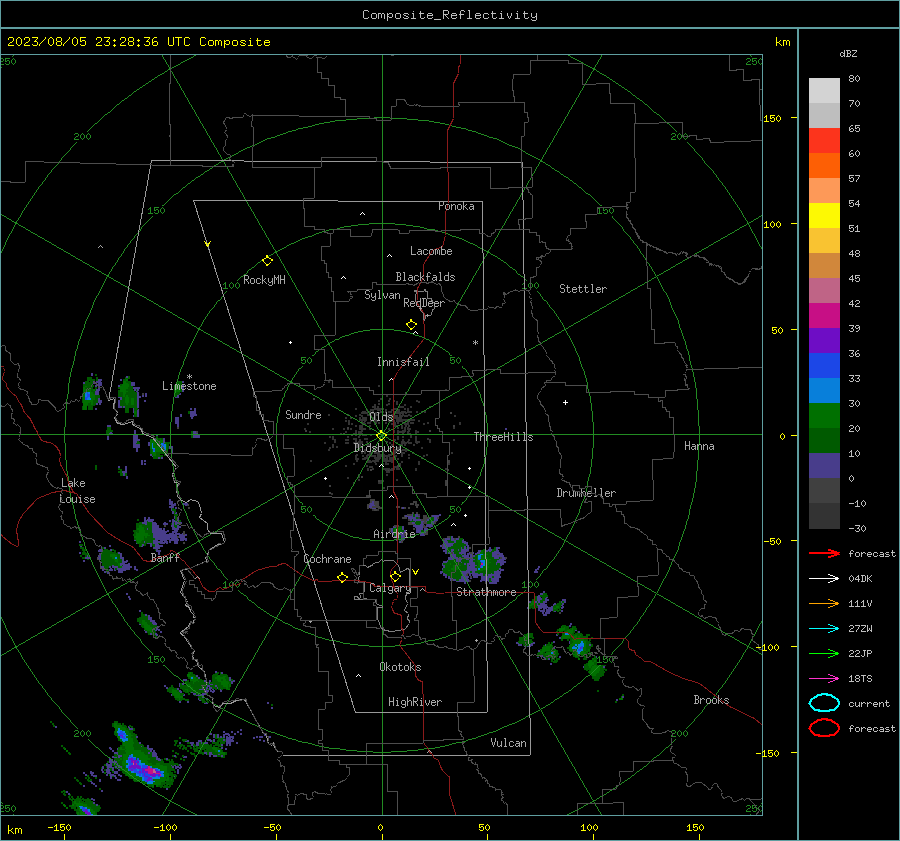Click the ThreeHills town label
This screenshot has height=841, width=900.
pos(503,437)
